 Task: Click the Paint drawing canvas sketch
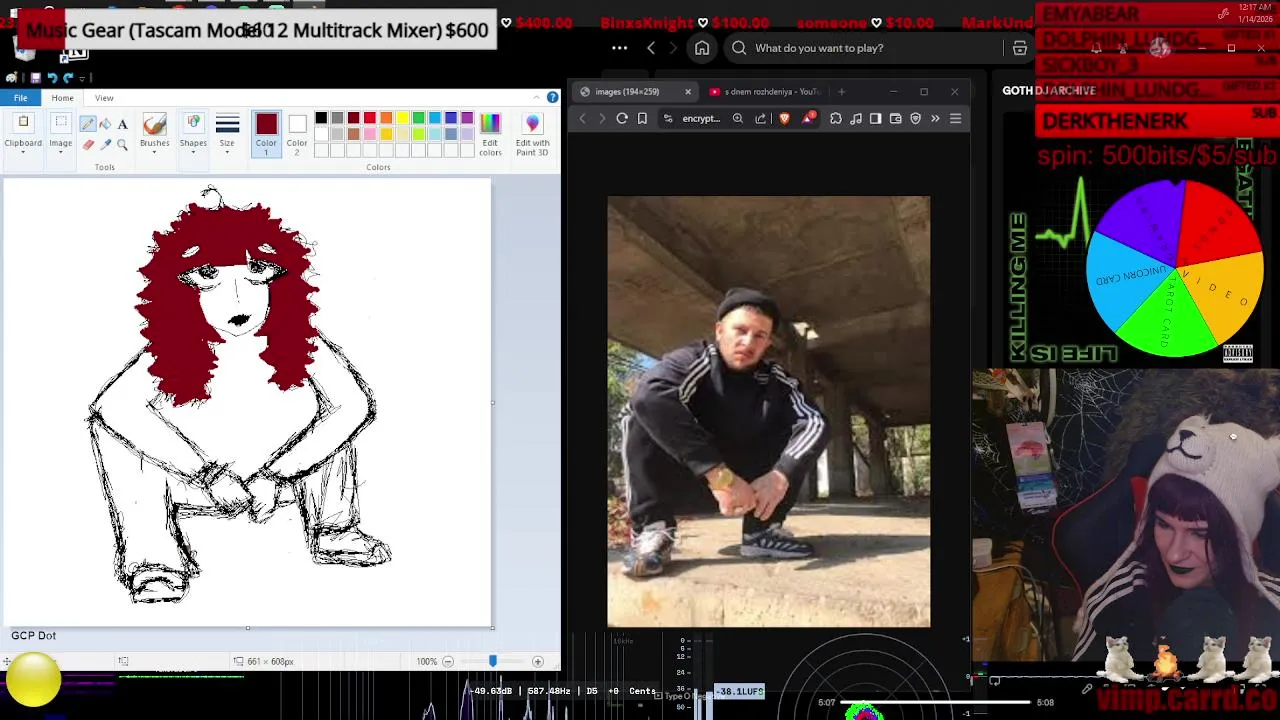point(247,402)
